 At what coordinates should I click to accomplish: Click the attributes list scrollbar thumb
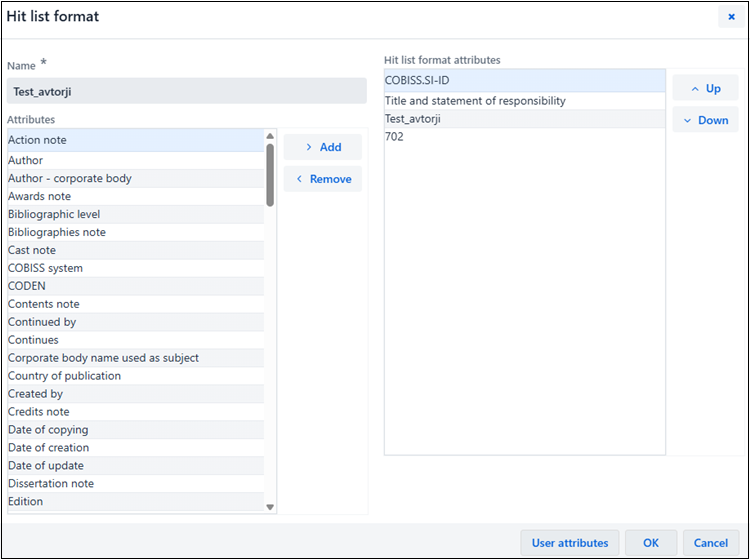270,175
